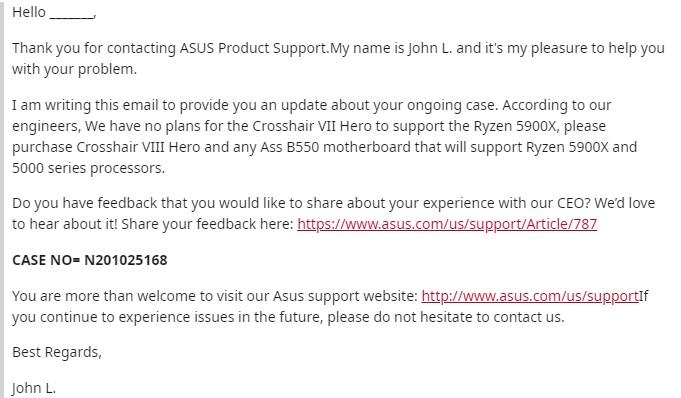Click the 5000 series processors text
Image resolution: width=681 pixels, height=398 pixels.
[89, 168]
